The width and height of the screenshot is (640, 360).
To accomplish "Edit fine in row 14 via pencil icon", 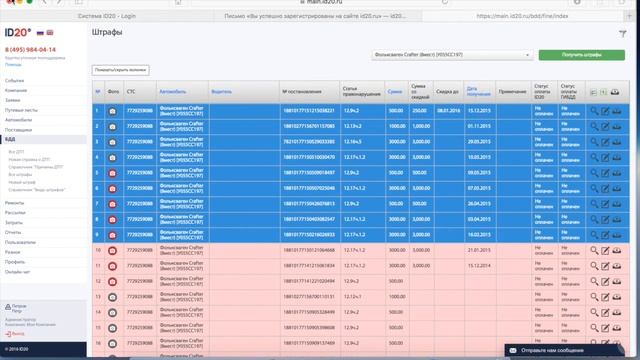I will (605, 313).
